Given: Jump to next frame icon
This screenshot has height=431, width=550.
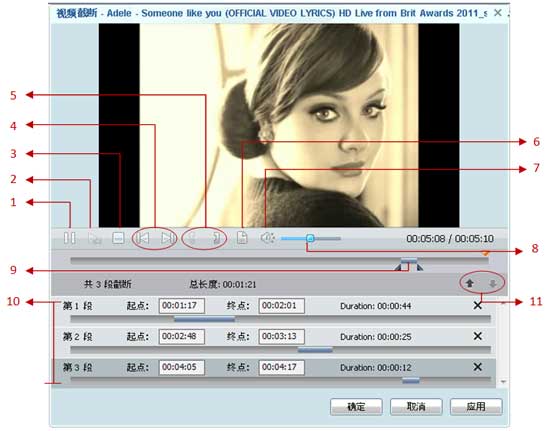Looking at the screenshot, I should [x=168, y=238].
